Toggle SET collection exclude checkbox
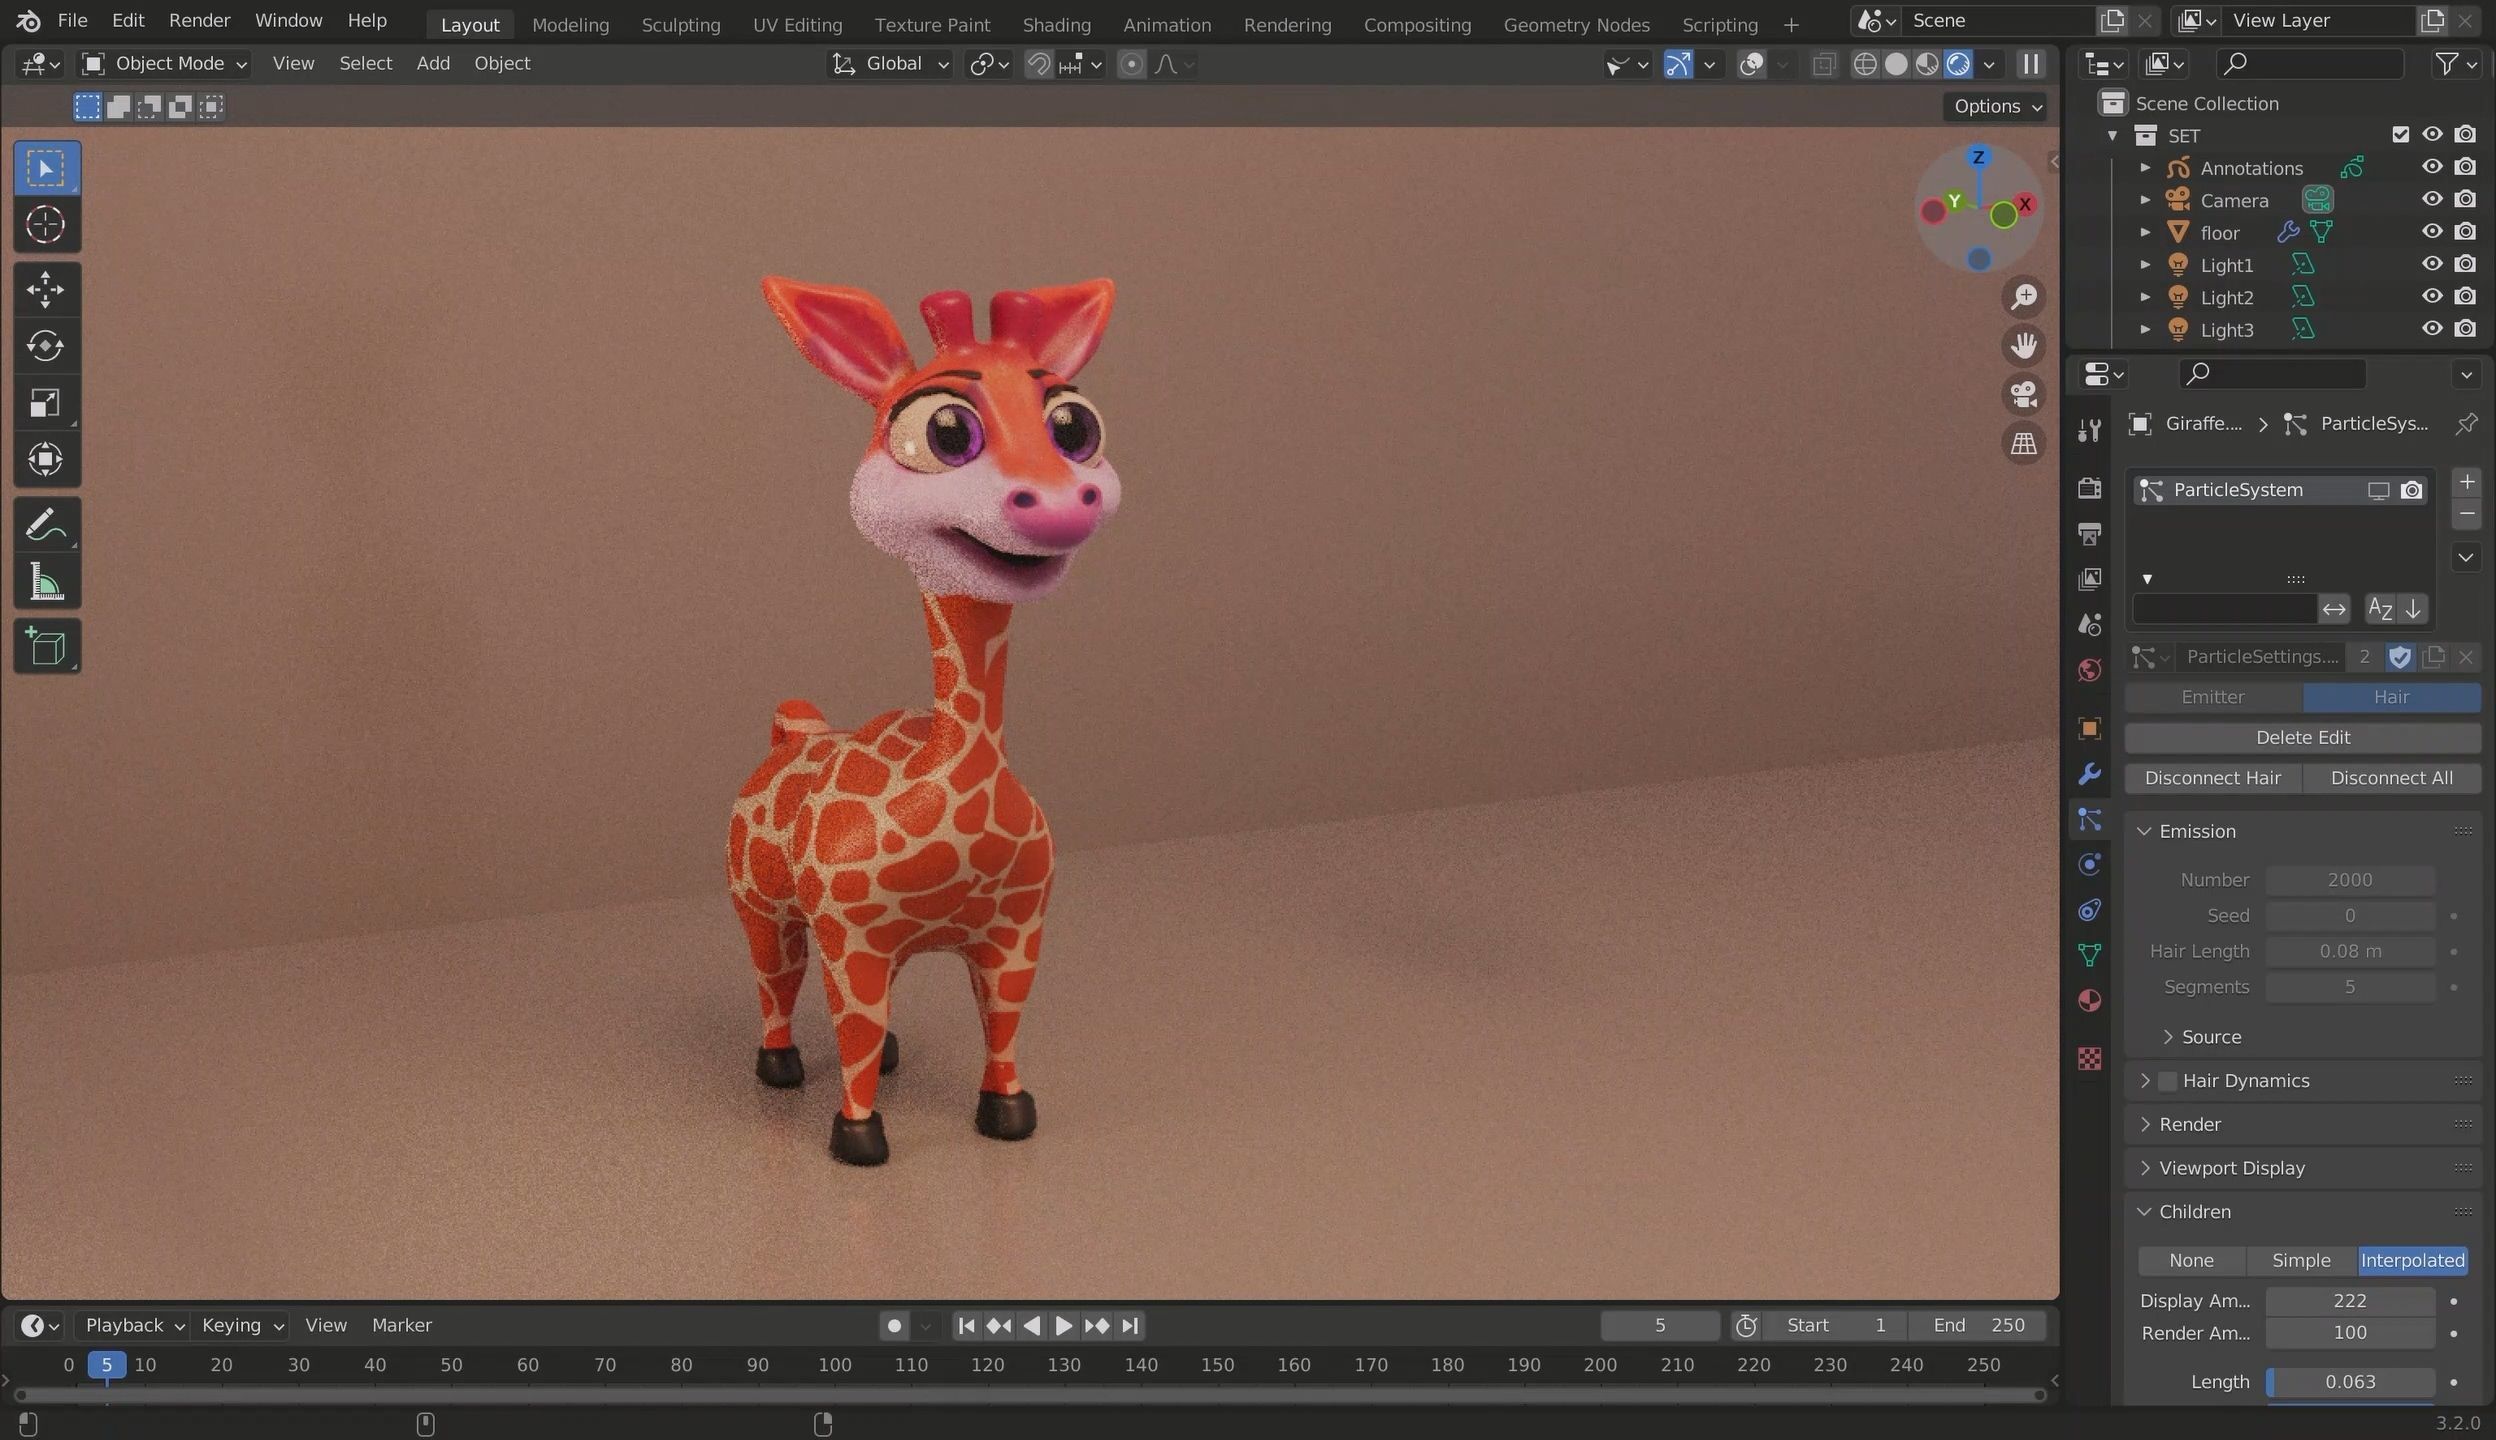Image resolution: width=2496 pixels, height=1440 pixels. 2400,134
